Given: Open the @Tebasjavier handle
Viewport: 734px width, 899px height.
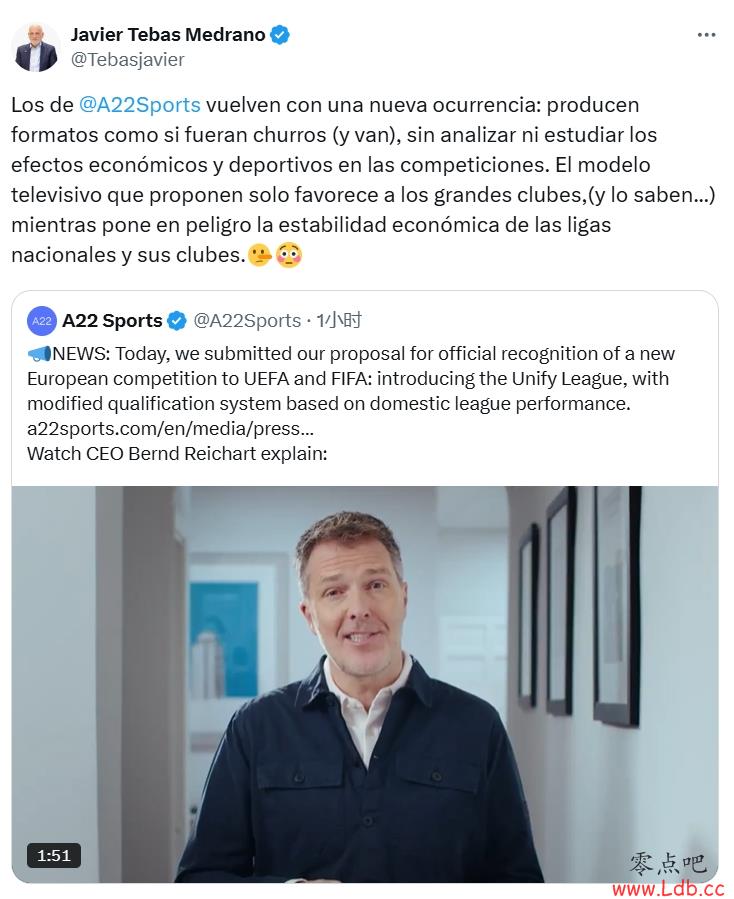Looking at the screenshot, I should pyautogui.click(x=127, y=60).
